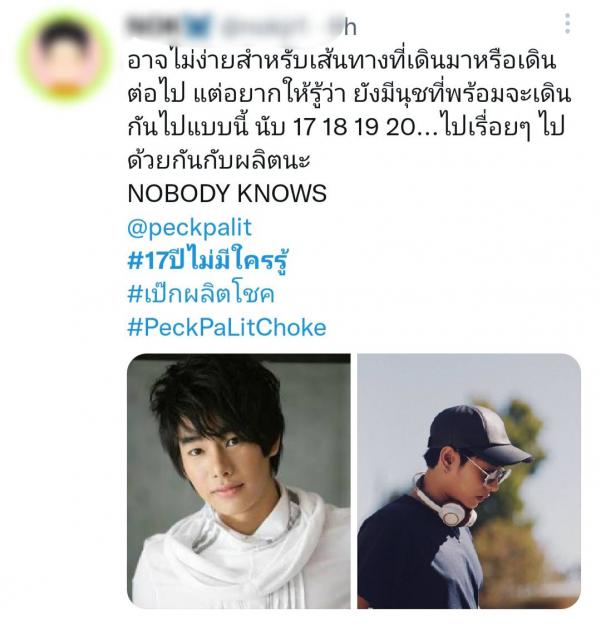Open the tweet's three-dot more options menu

568,24
